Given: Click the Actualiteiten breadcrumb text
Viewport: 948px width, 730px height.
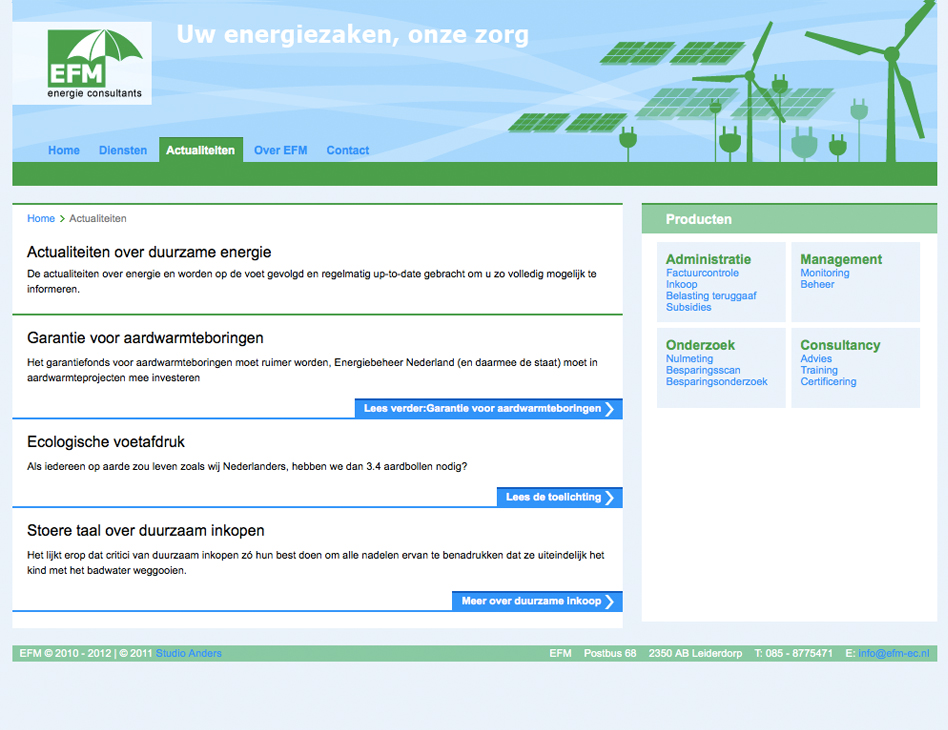Looking at the screenshot, I should 98,218.
